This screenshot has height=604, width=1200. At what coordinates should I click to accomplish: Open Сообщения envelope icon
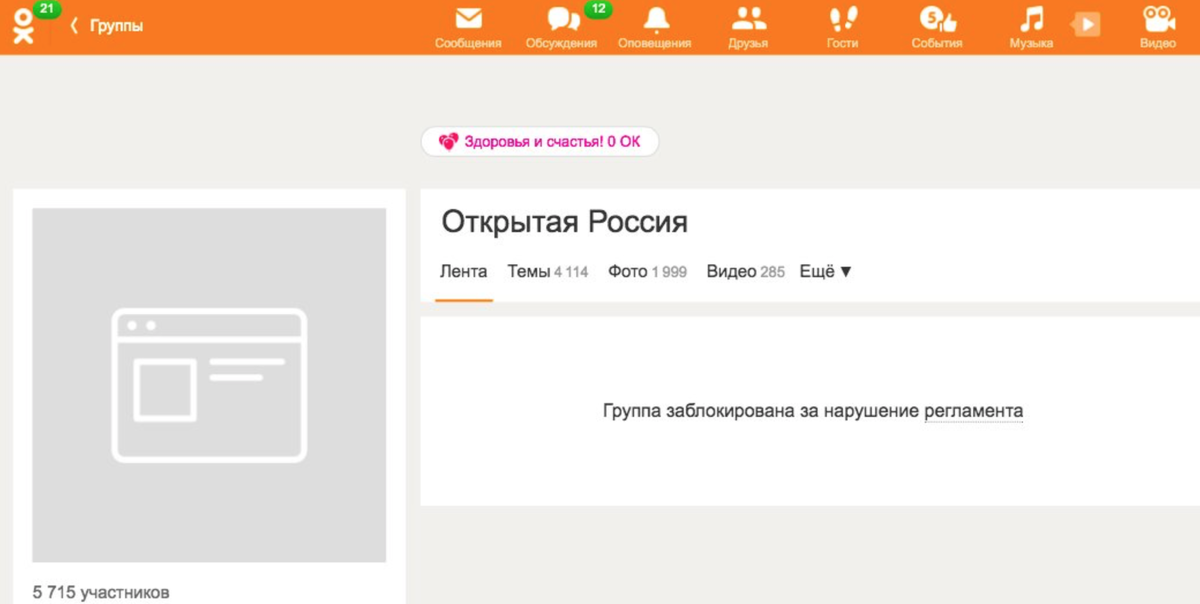[x=468, y=18]
